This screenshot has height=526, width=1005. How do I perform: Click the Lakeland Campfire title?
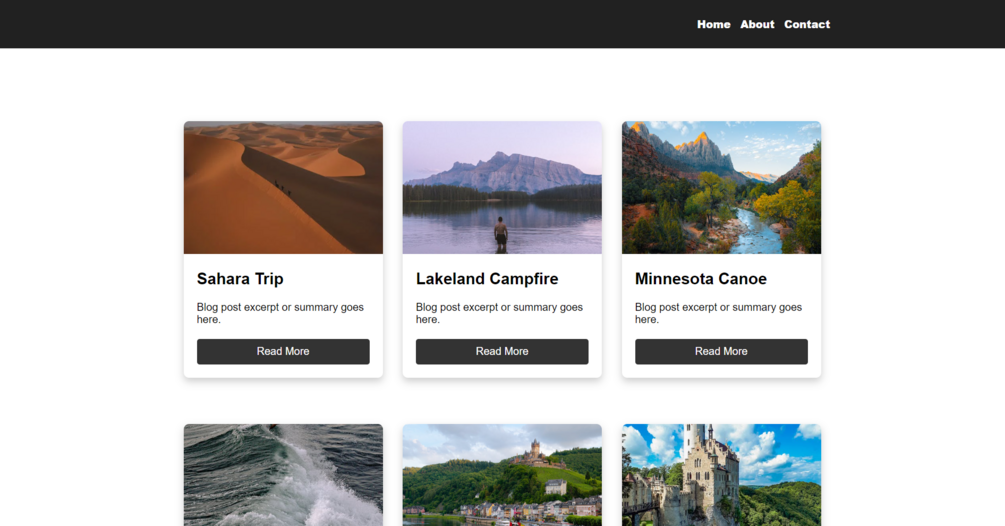pos(487,279)
